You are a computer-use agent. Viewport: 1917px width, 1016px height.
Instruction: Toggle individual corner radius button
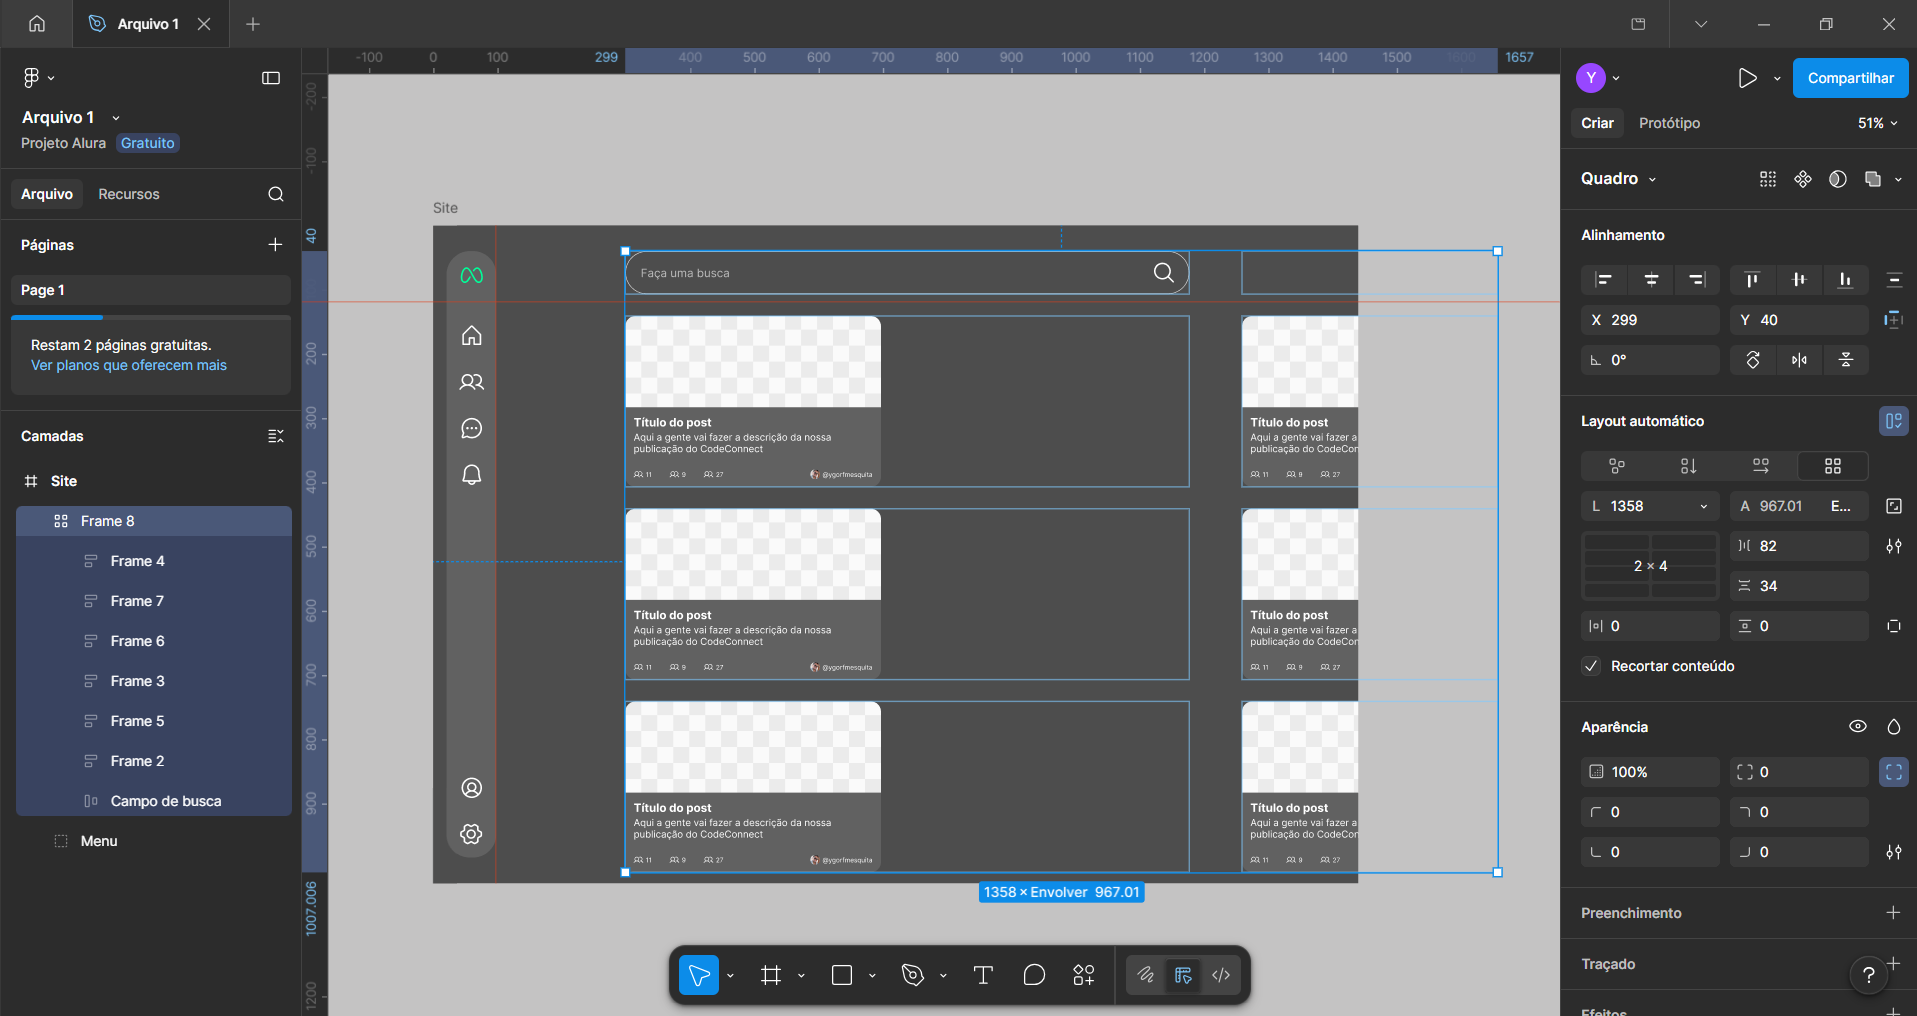pos(1894,772)
